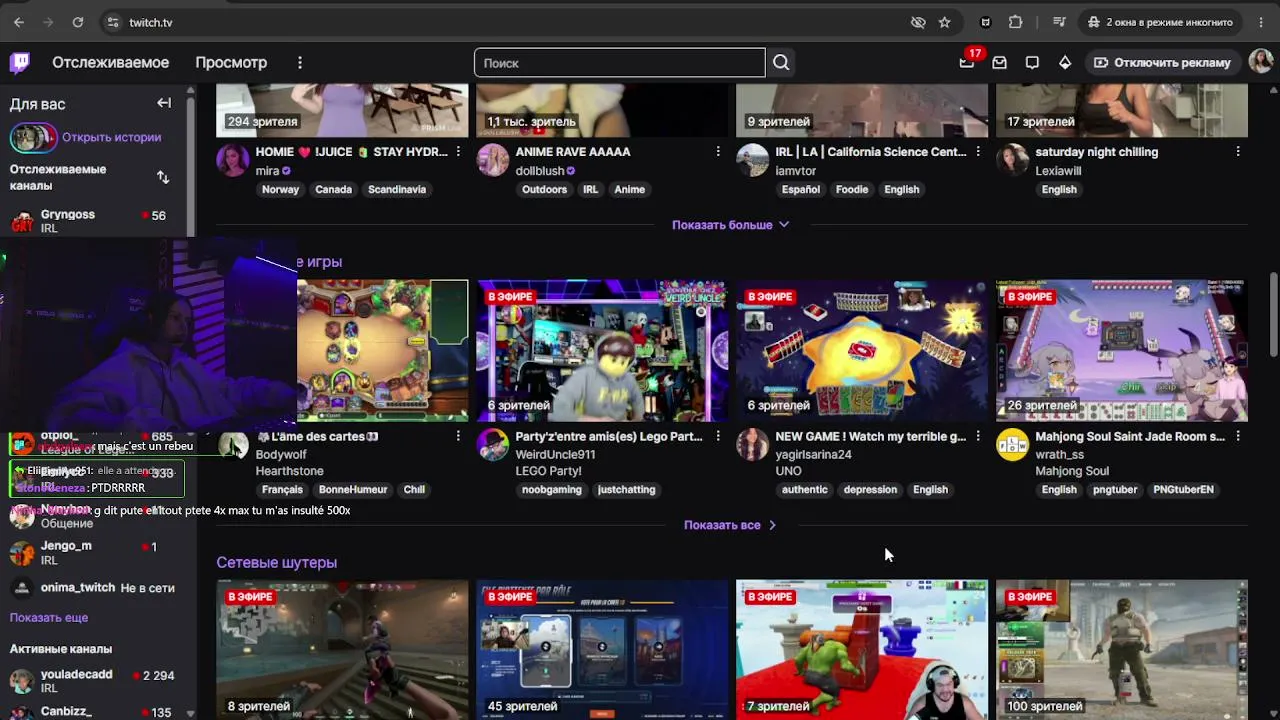Open the whispers chat bubble icon
The height and width of the screenshot is (720, 1280).
[x=1032, y=63]
